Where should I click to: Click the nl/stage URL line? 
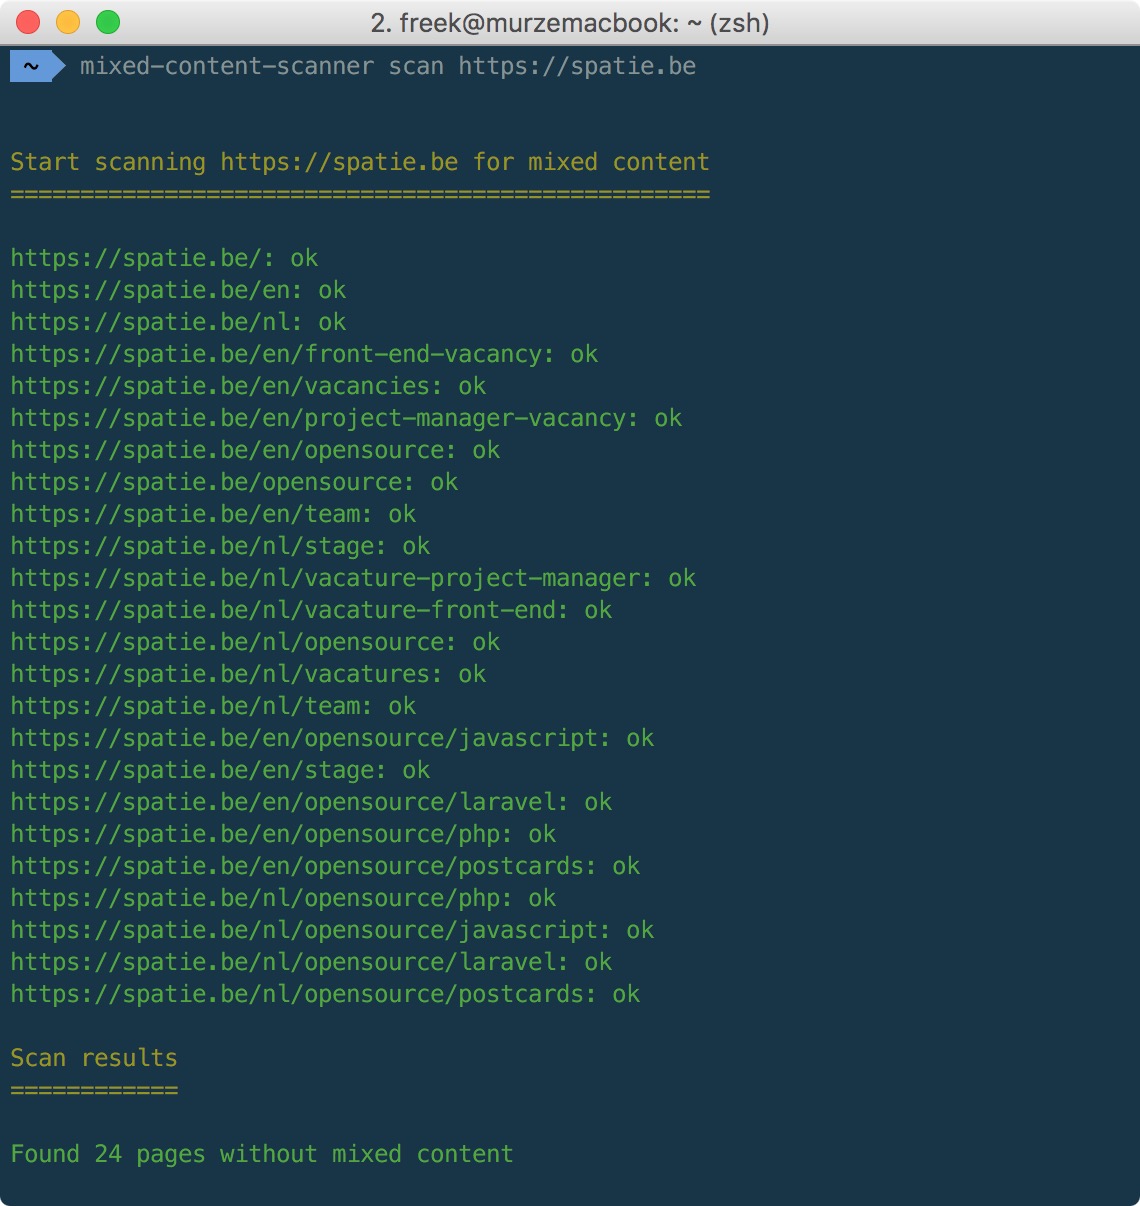[220, 546]
